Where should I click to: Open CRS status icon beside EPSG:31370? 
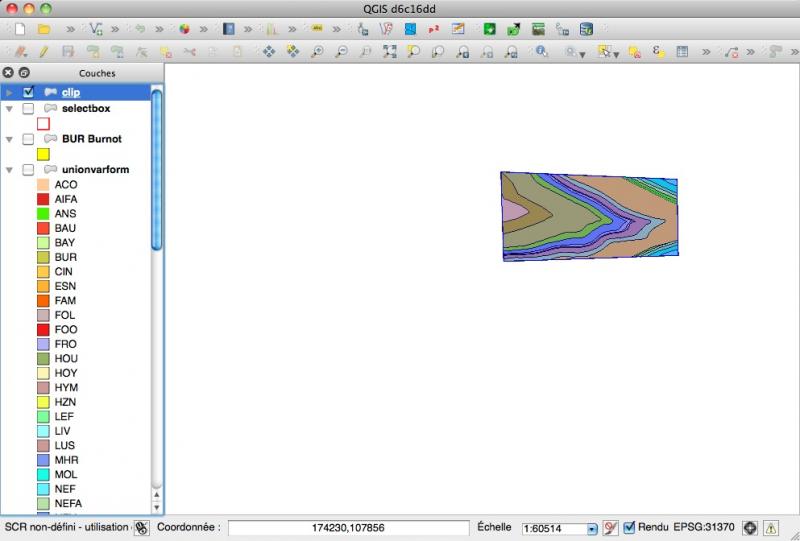749,527
